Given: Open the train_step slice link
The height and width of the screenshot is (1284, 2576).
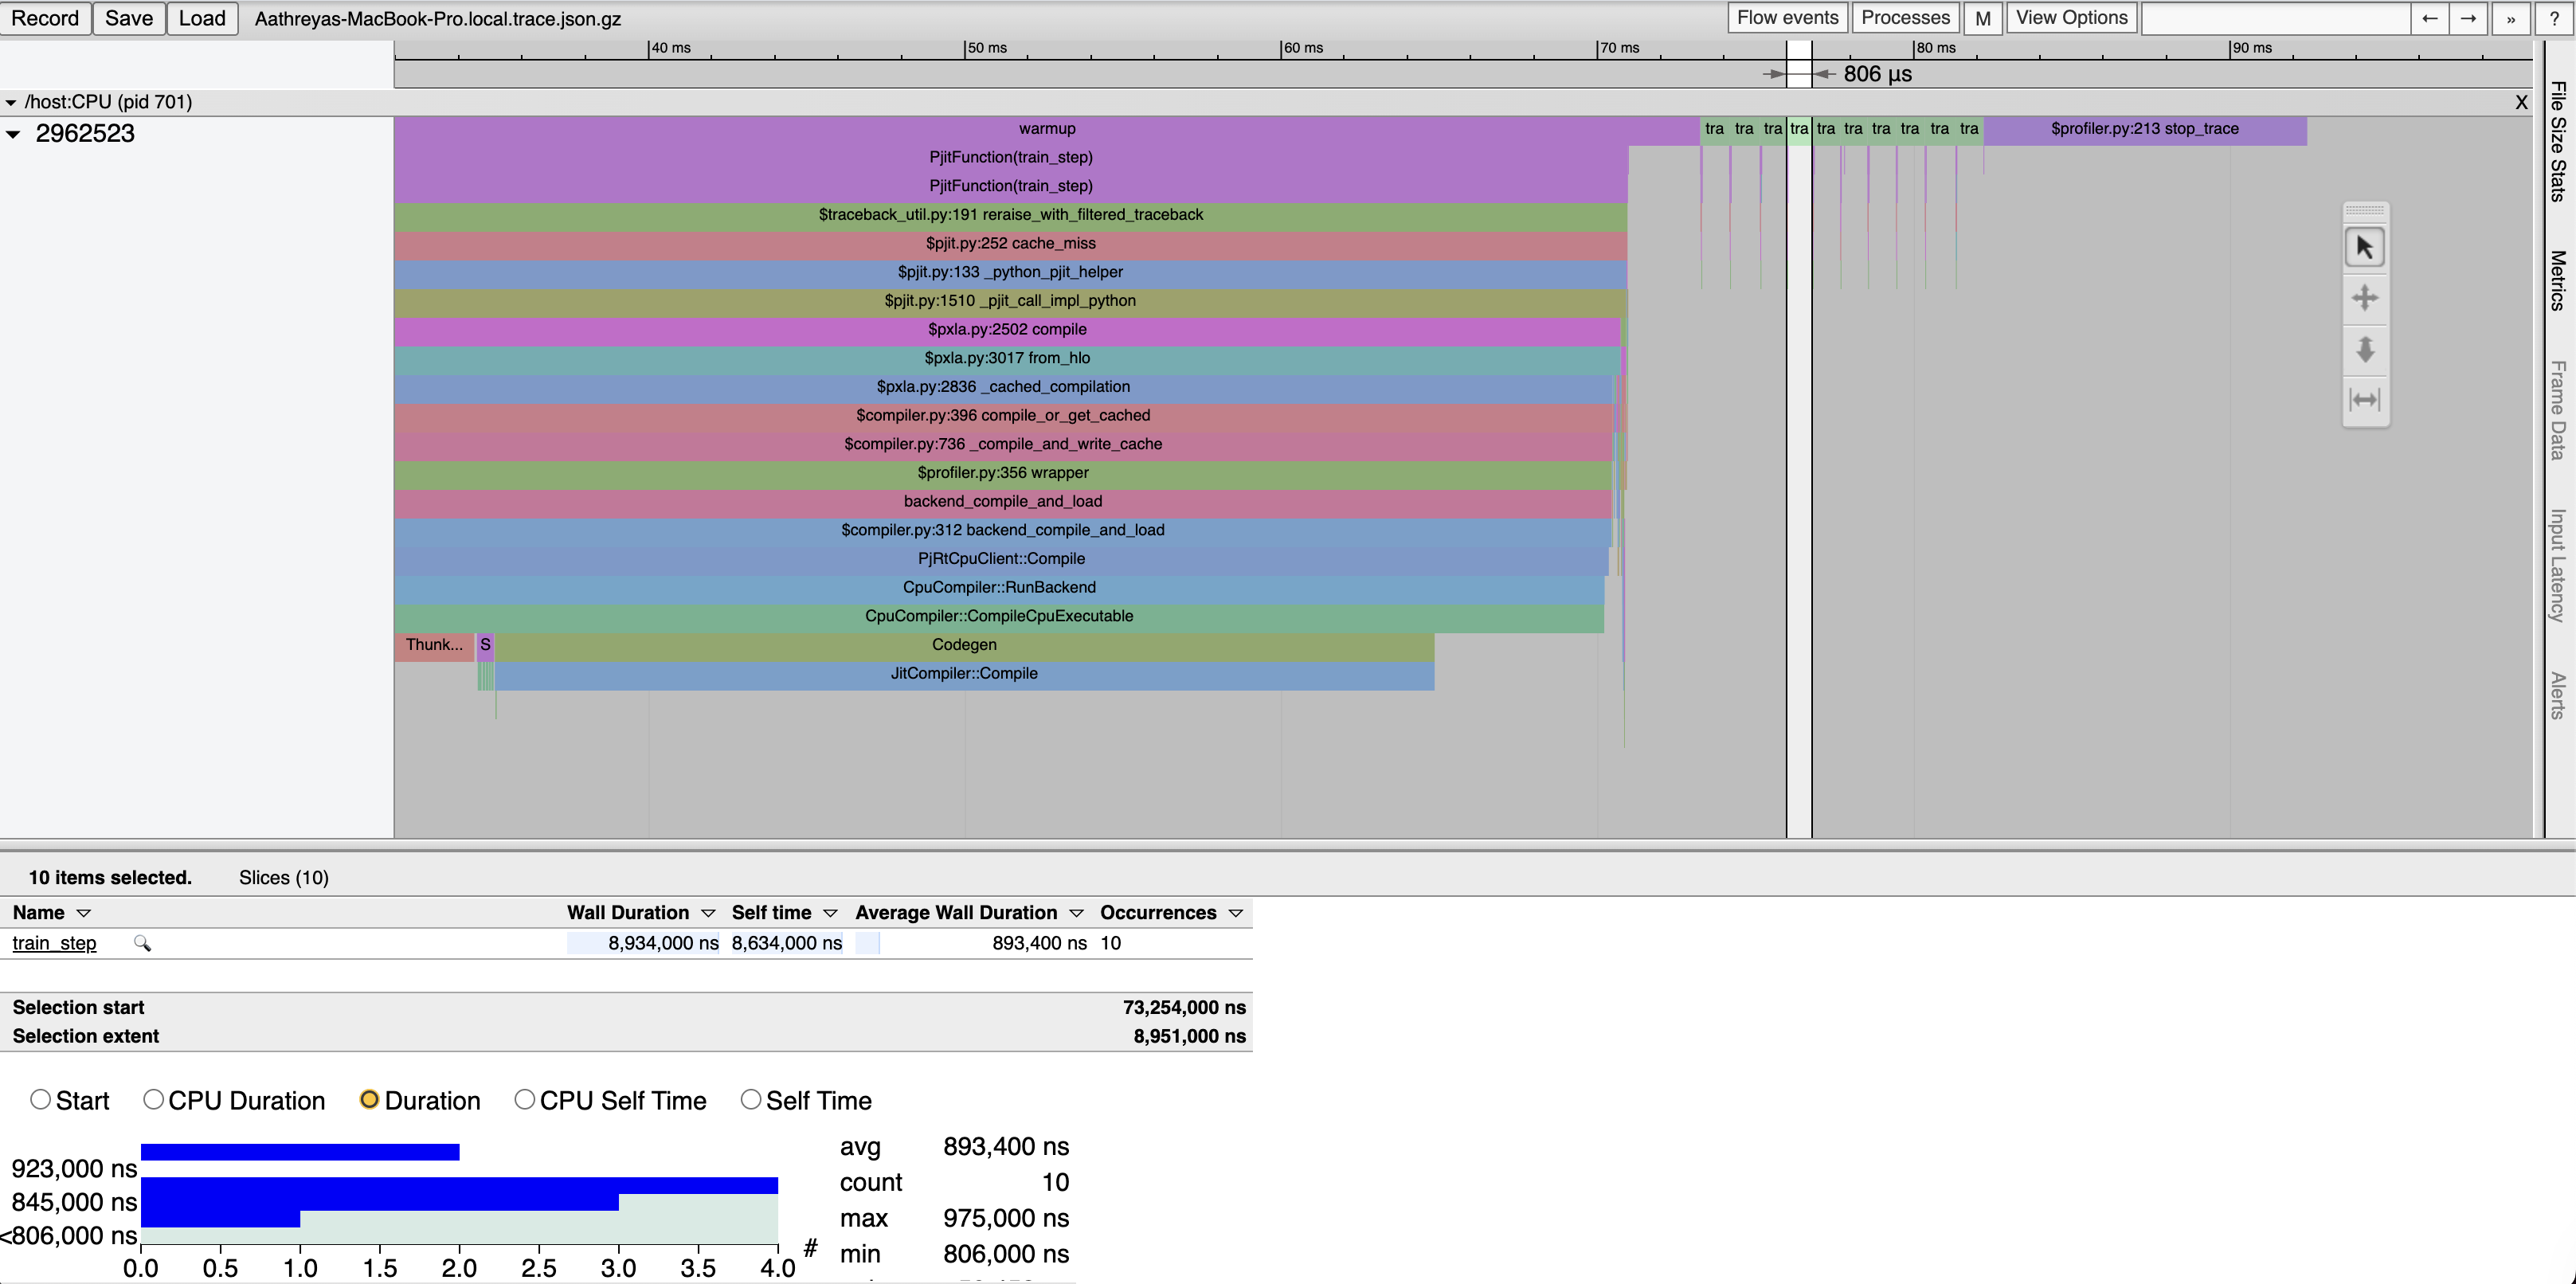Looking at the screenshot, I should 54,943.
